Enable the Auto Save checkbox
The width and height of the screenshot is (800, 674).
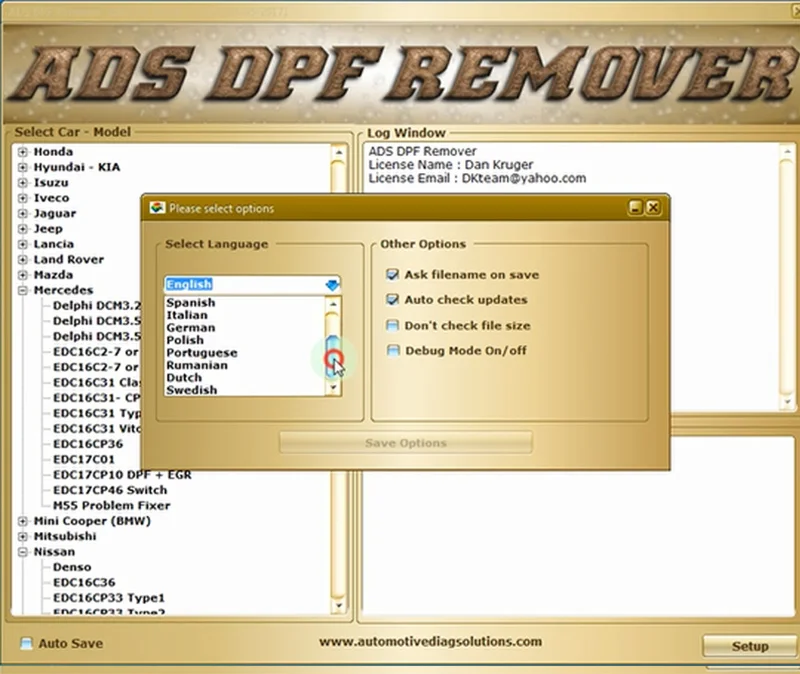coord(26,643)
